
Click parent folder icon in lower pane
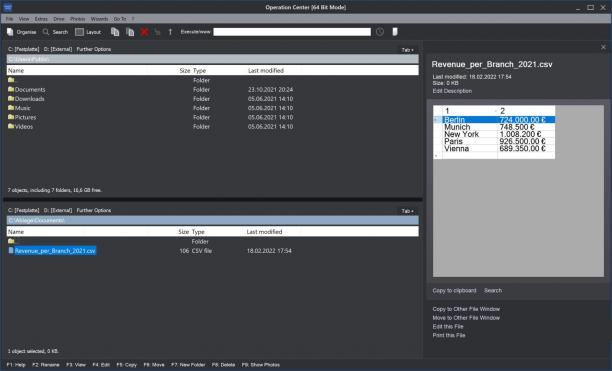(x=11, y=241)
